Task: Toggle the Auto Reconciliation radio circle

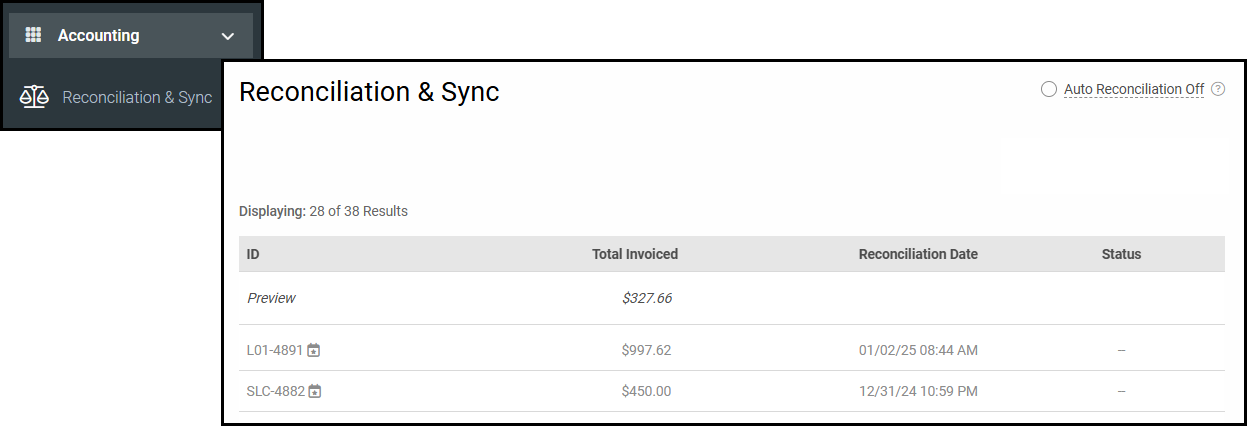Action: [x=1048, y=89]
